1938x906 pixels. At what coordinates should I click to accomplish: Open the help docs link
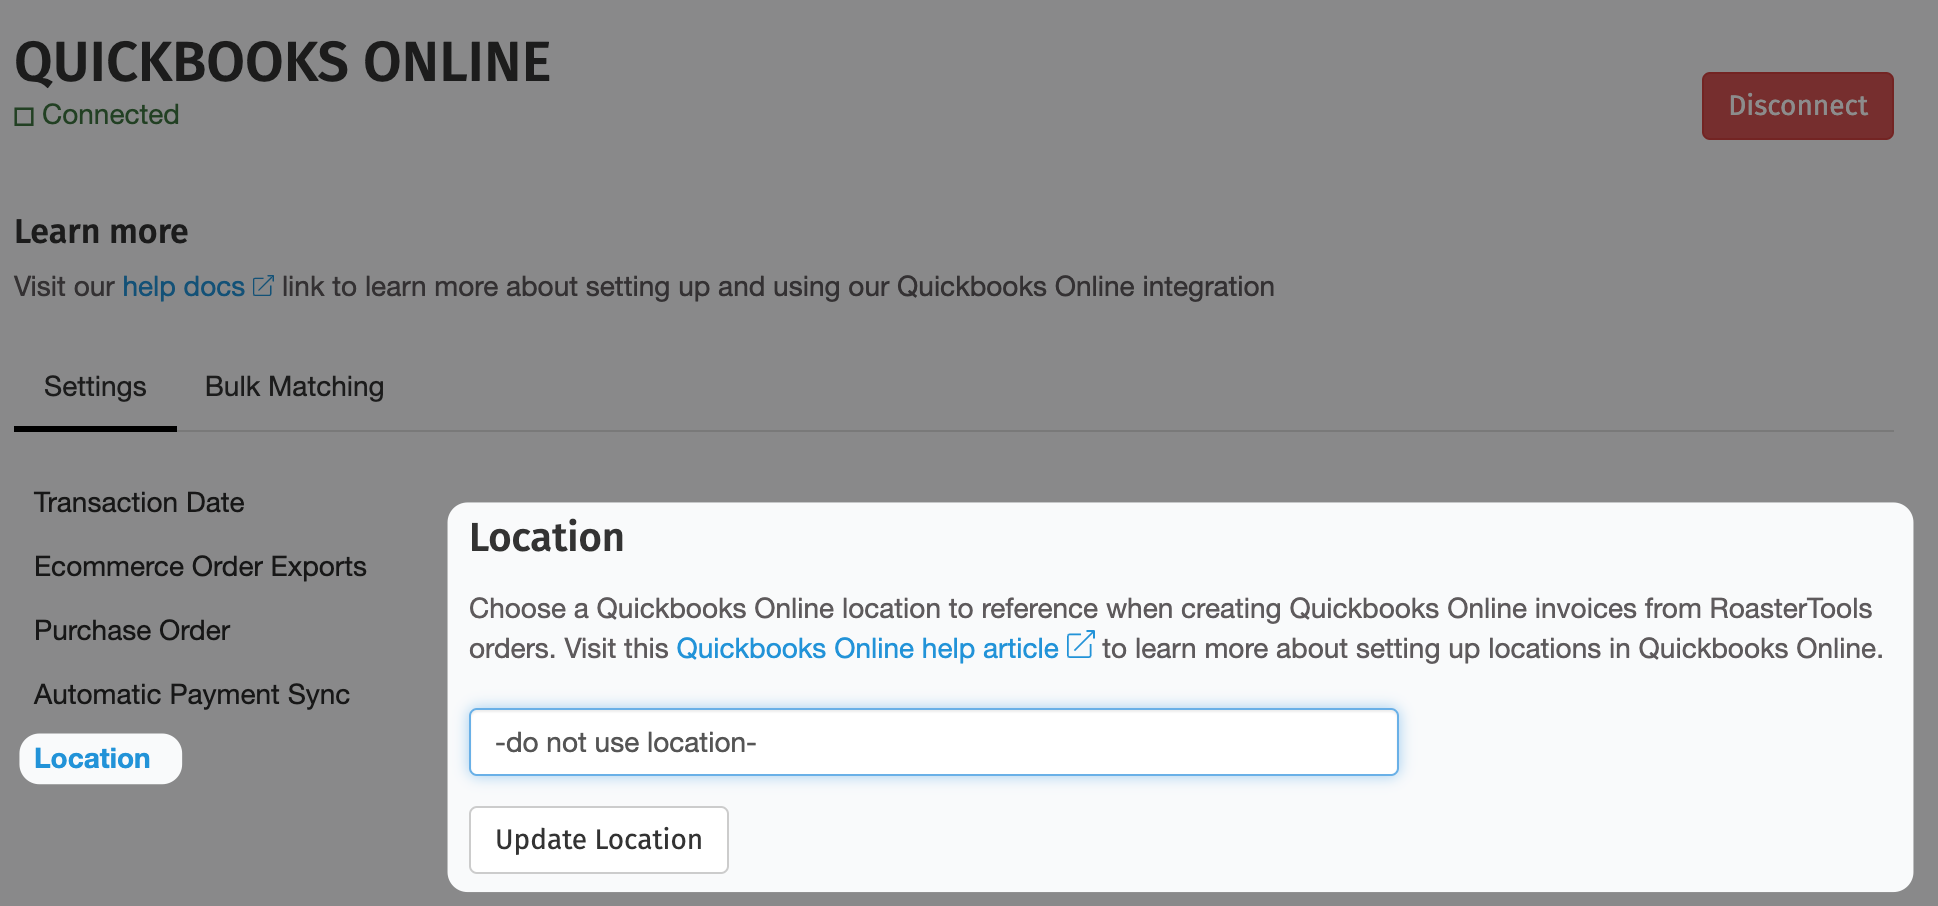point(183,287)
